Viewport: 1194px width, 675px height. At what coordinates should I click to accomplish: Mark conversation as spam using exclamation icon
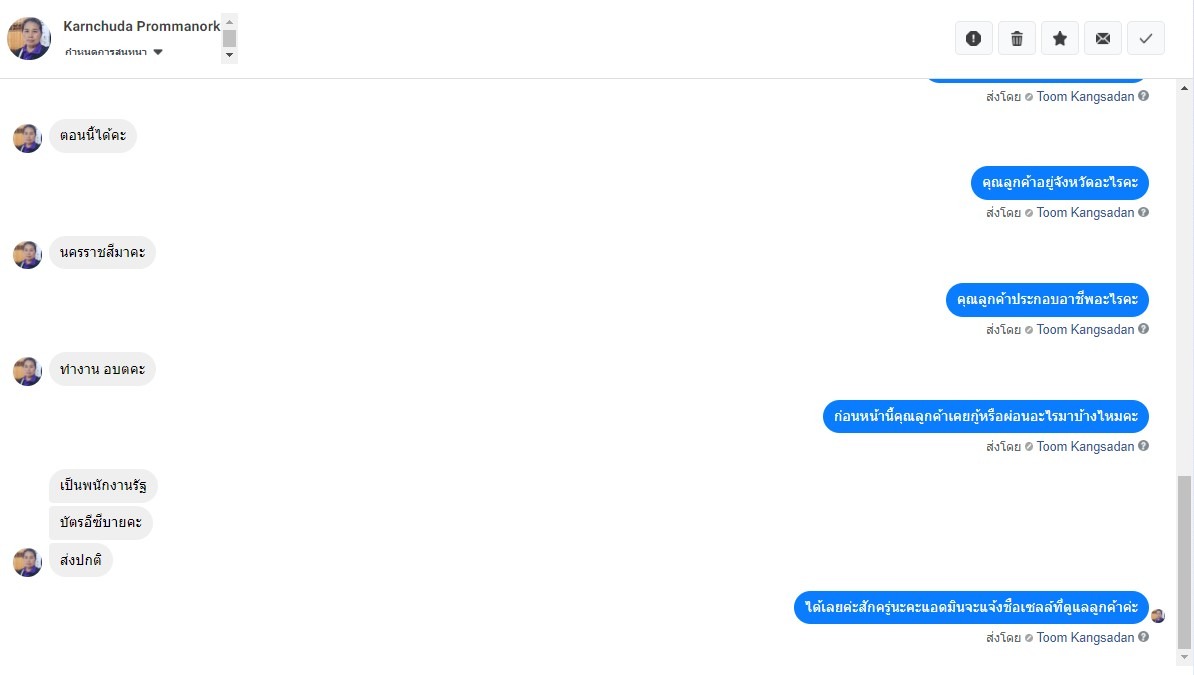pyautogui.click(x=973, y=38)
